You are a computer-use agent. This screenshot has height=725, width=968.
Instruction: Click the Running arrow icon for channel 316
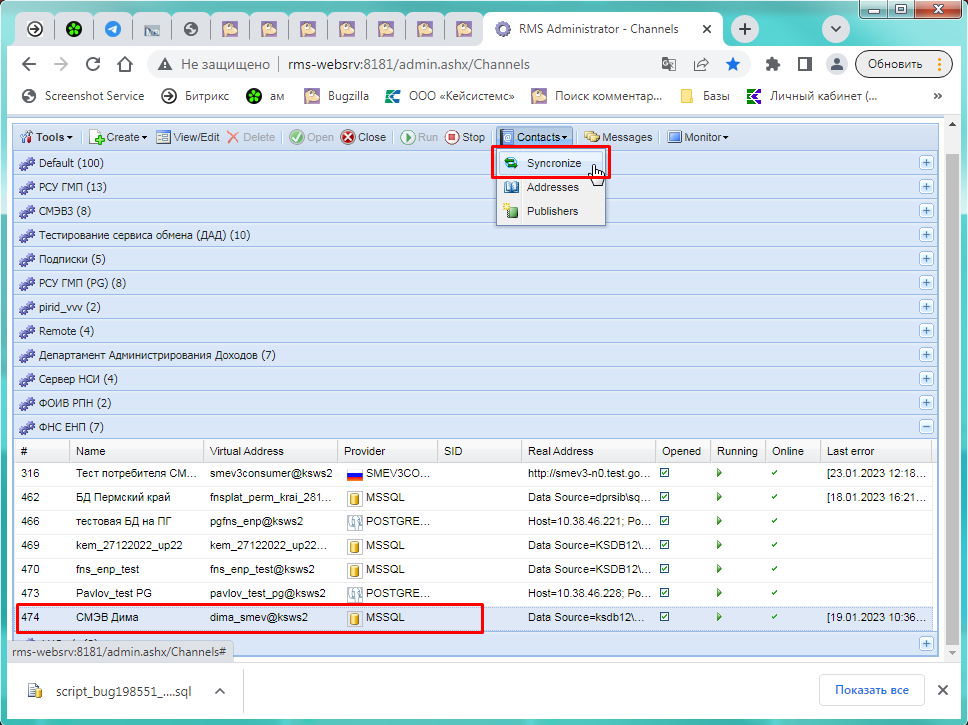(719, 473)
